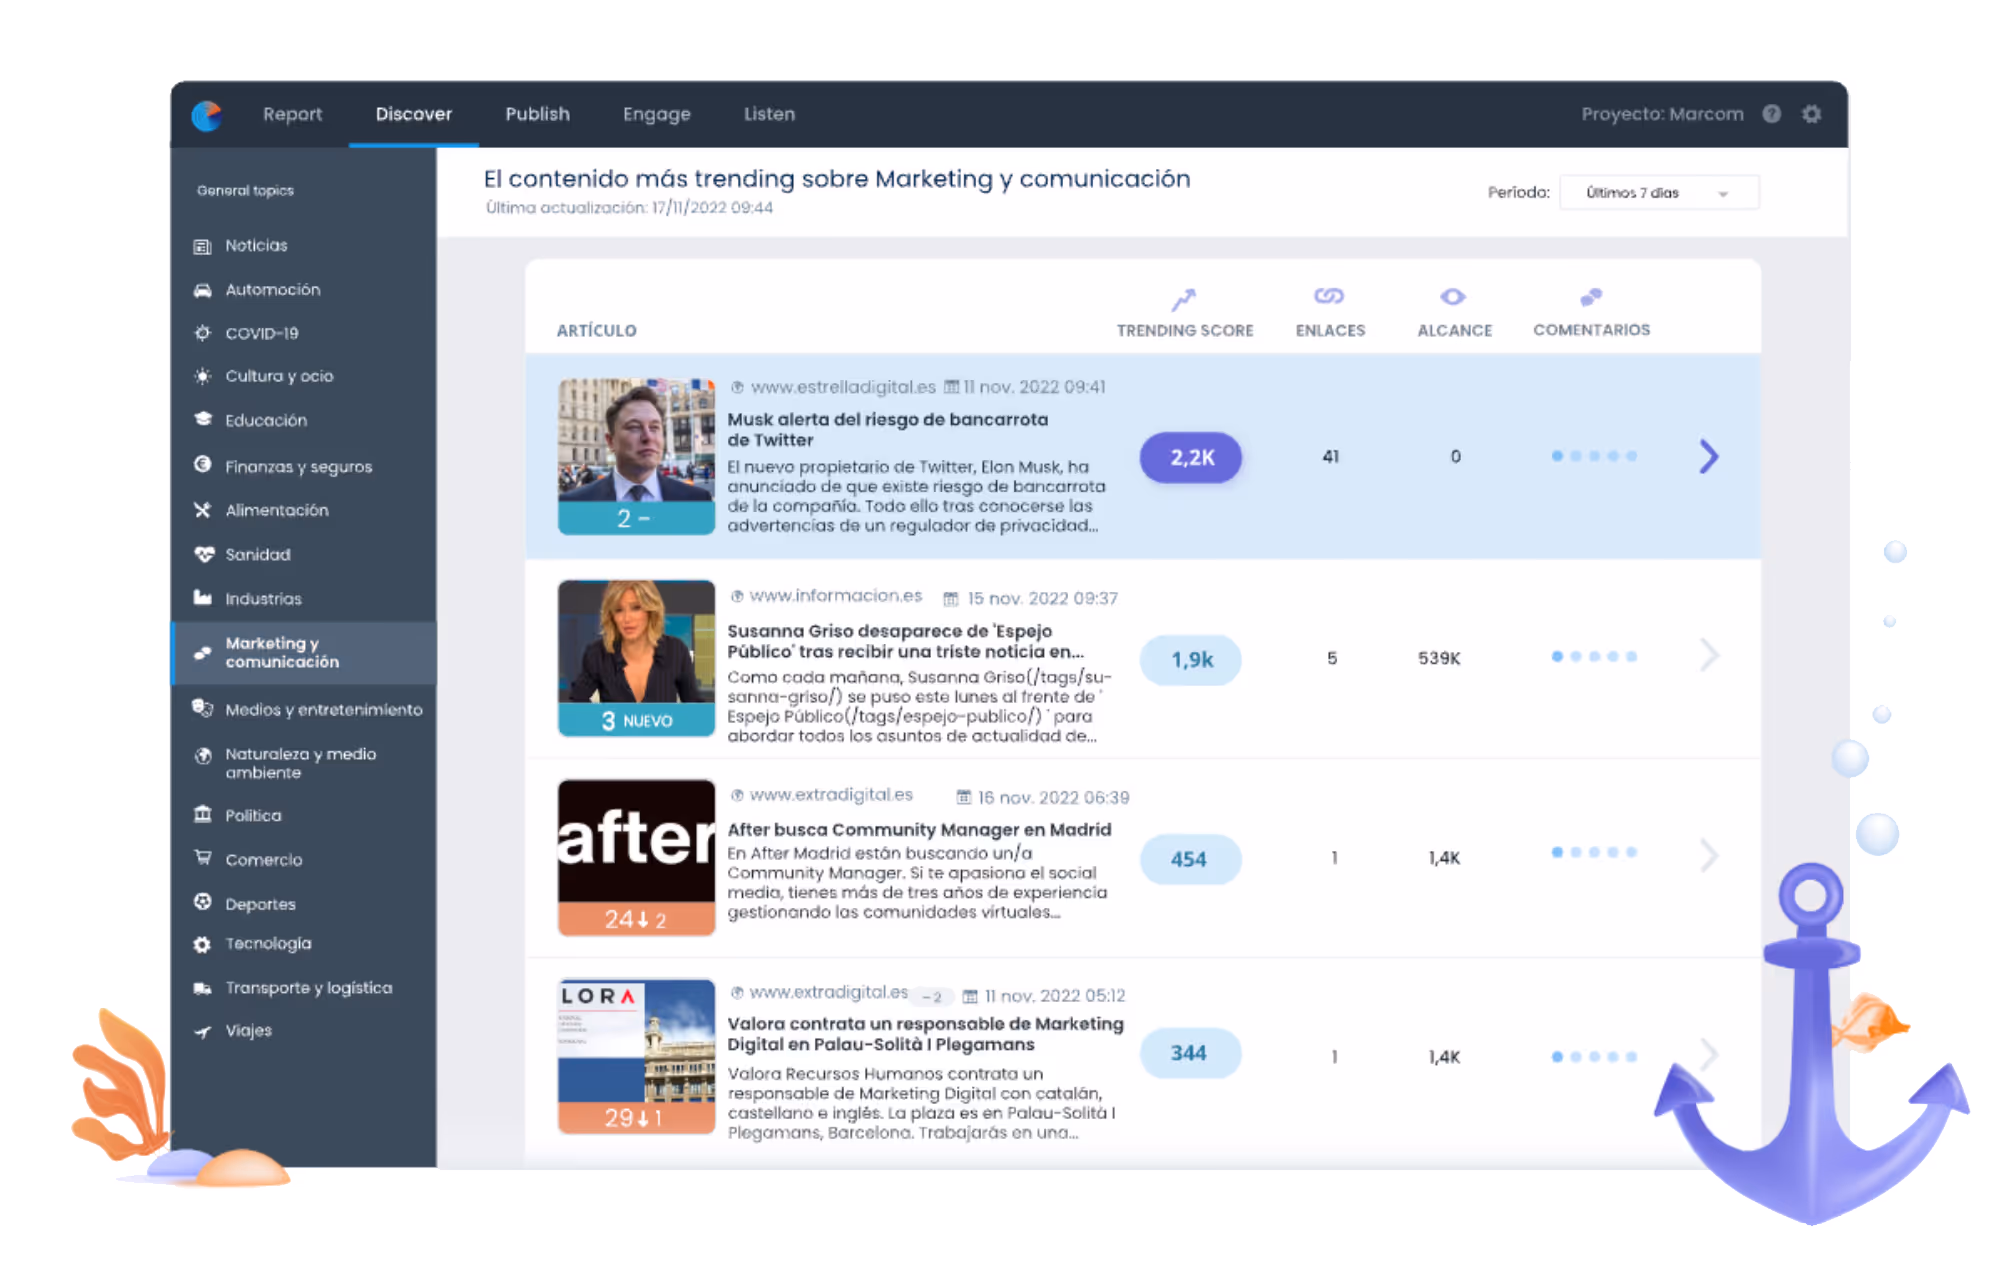Select the Transporte y logística truck icon
The height and width of the screenshot is (1287, 2000).
tap(203, 988)
